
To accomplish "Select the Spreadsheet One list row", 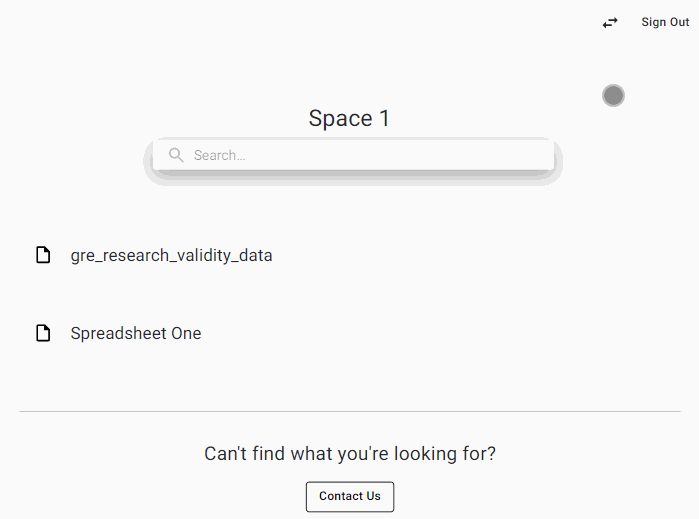I will point(400,333).
